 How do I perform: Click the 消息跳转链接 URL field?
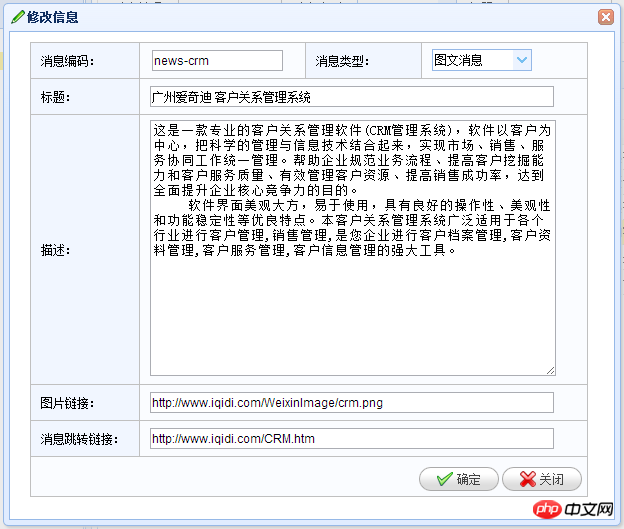[352, 439]
